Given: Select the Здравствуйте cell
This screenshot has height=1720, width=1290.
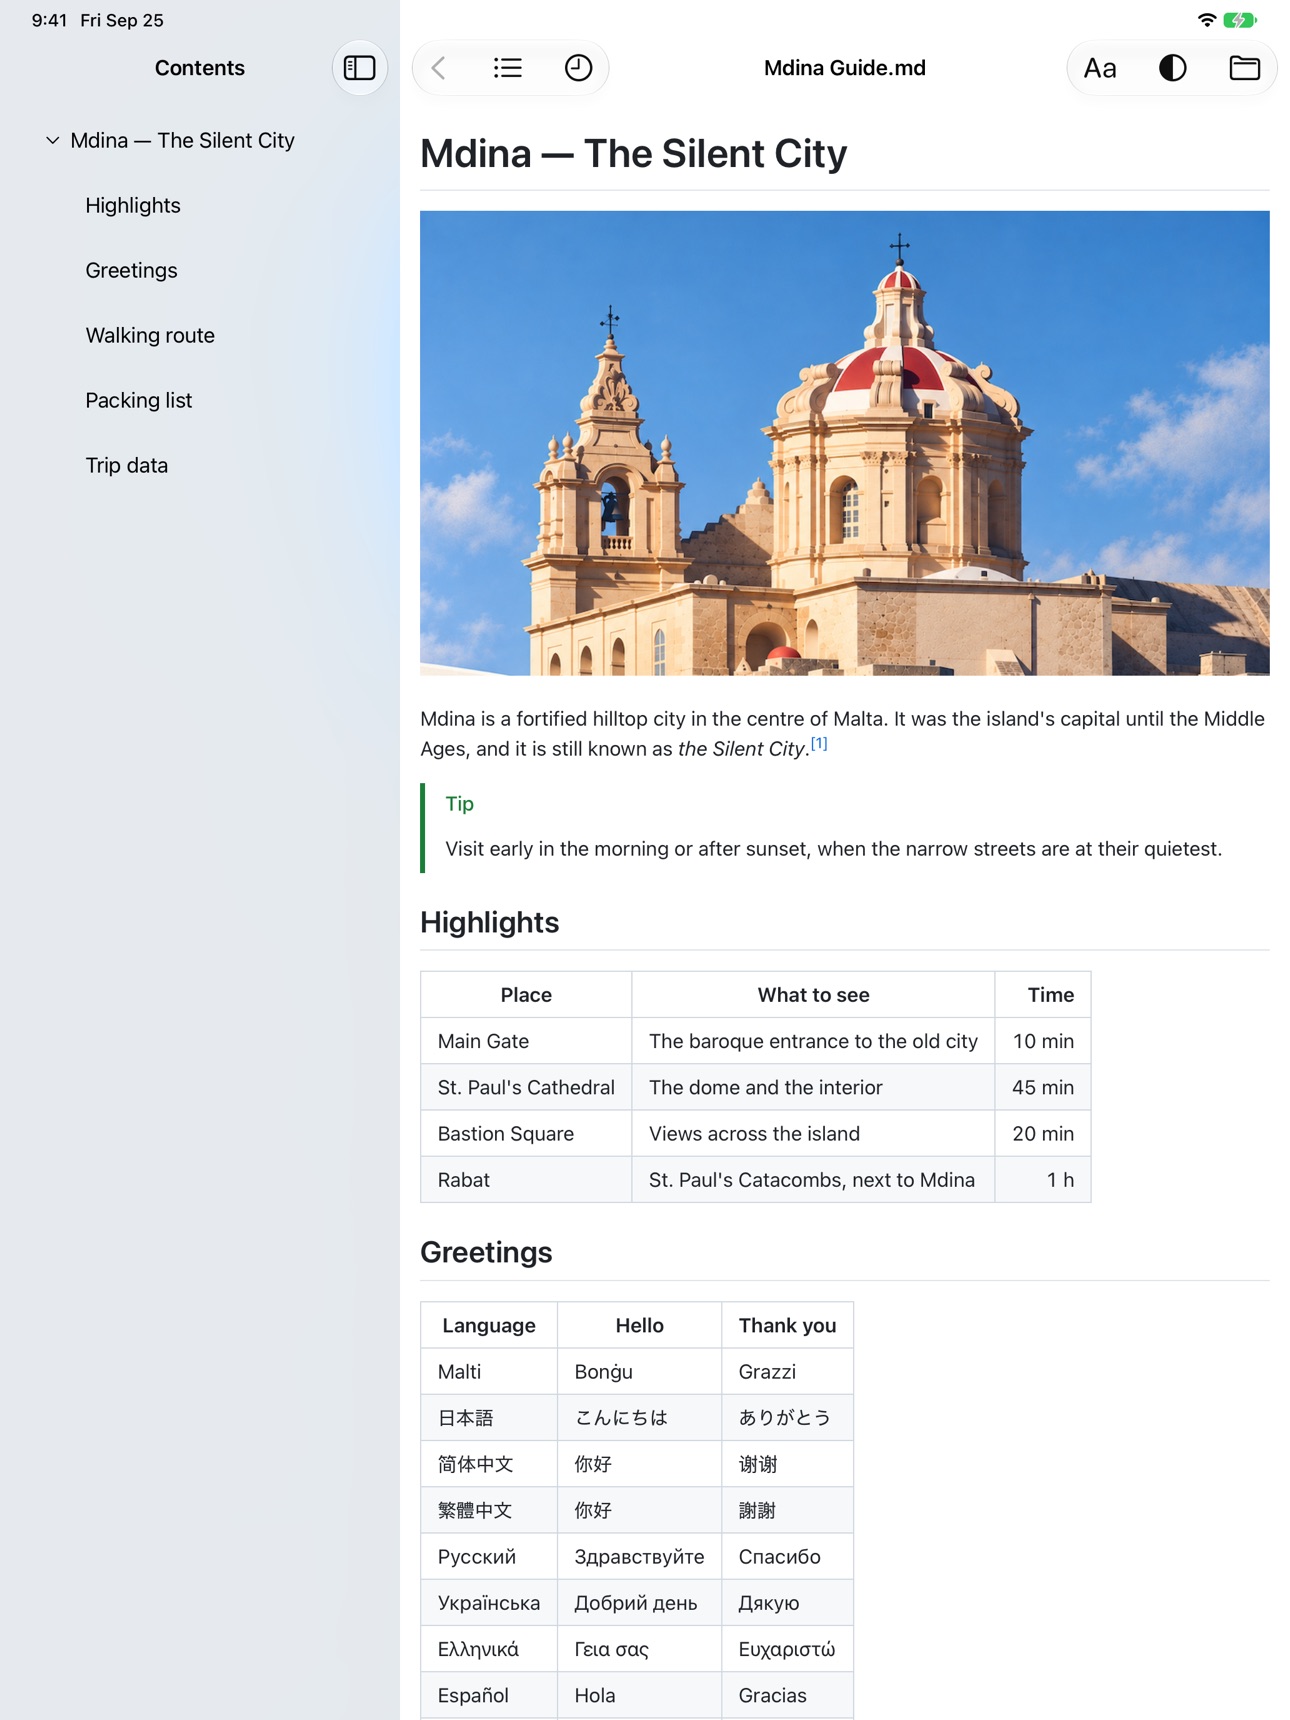Looking at the screenshot, I should pos(639,1557).
